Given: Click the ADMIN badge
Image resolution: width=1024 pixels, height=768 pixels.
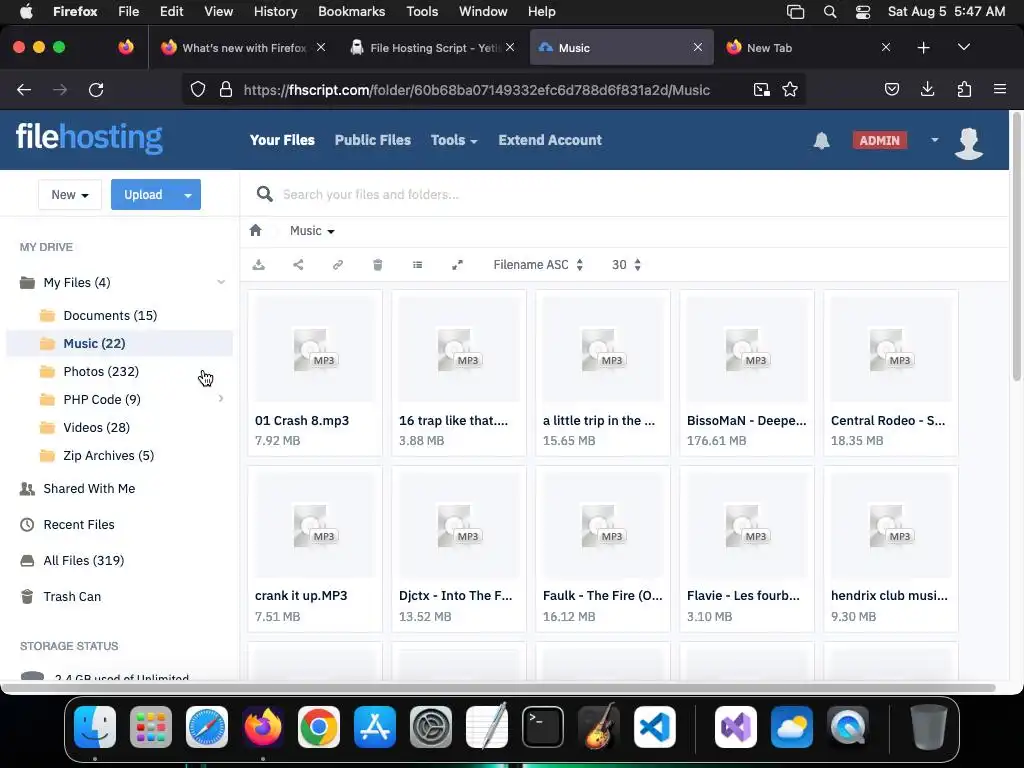Looking at the screenshot, I should tap(880, 140).
